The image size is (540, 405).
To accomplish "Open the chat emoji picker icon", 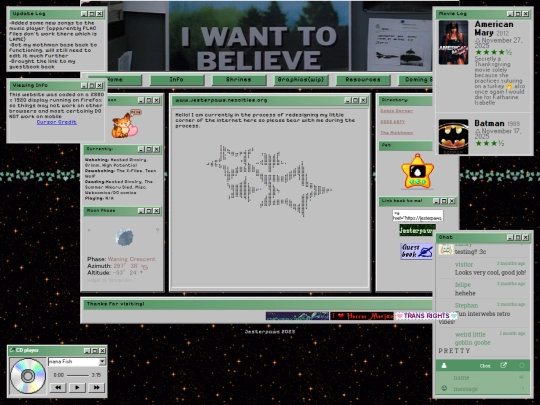I will point(444,388).
